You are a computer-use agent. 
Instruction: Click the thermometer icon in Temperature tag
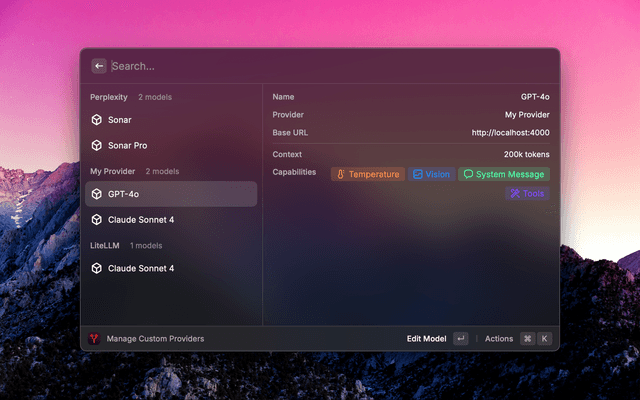(x=340, y=174)
